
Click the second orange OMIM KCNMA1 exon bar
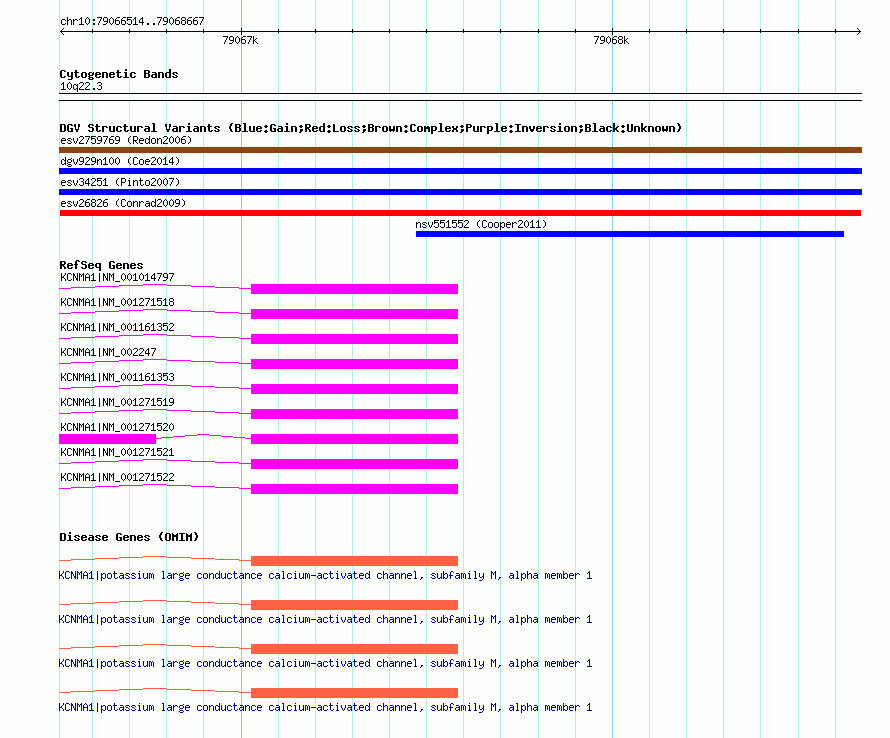[x=354, y=605]
